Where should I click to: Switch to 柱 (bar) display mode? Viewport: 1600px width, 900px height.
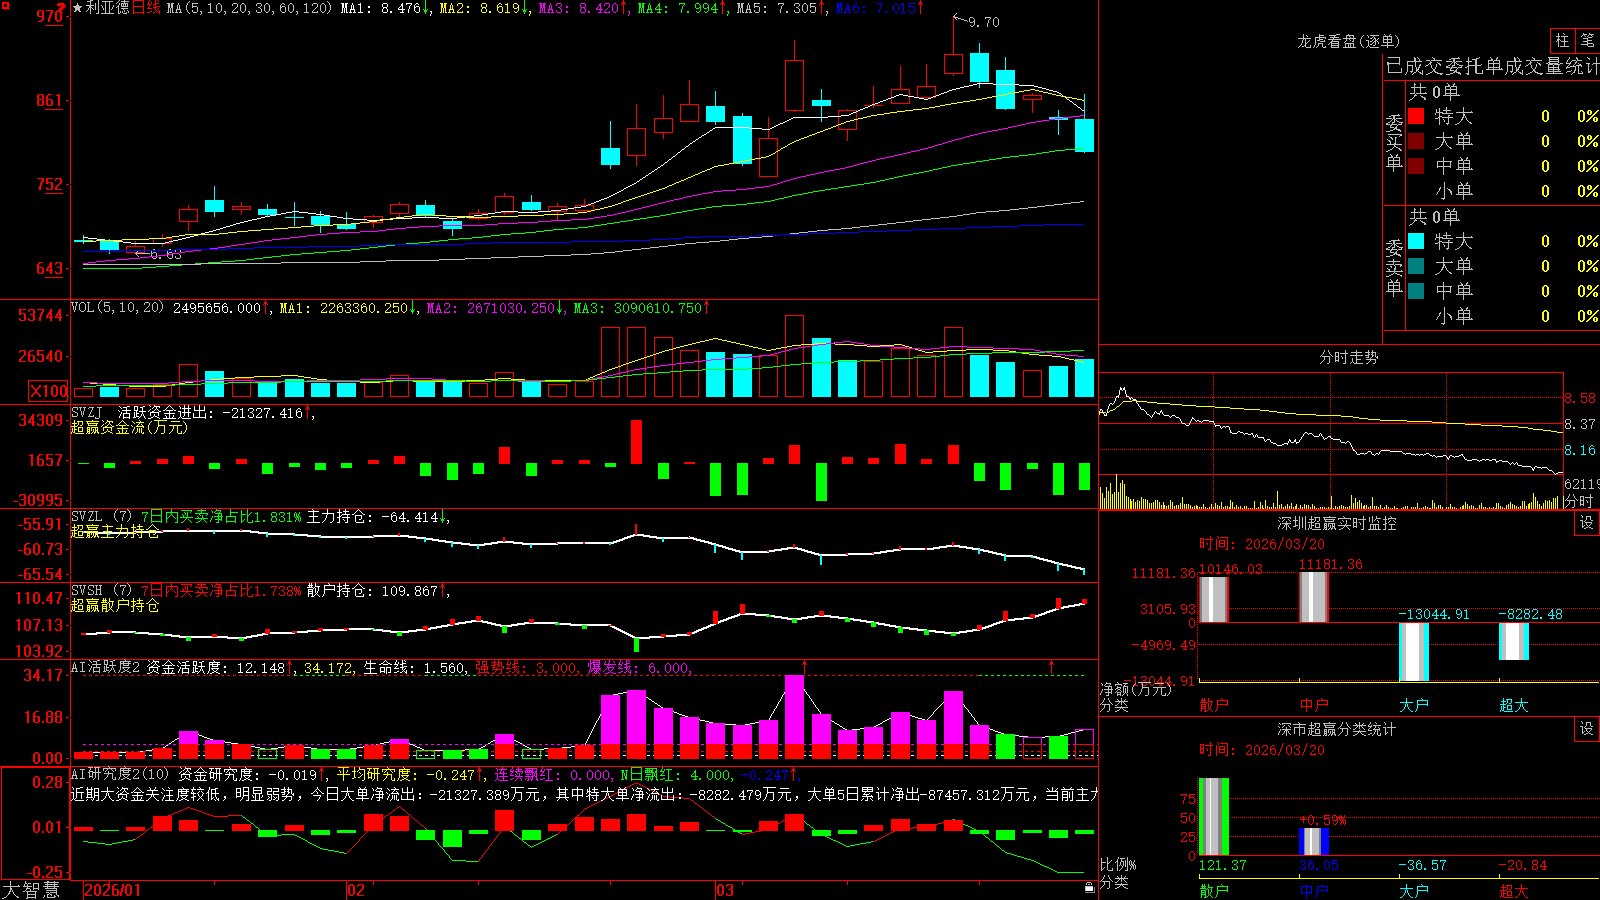(1562, 41)
